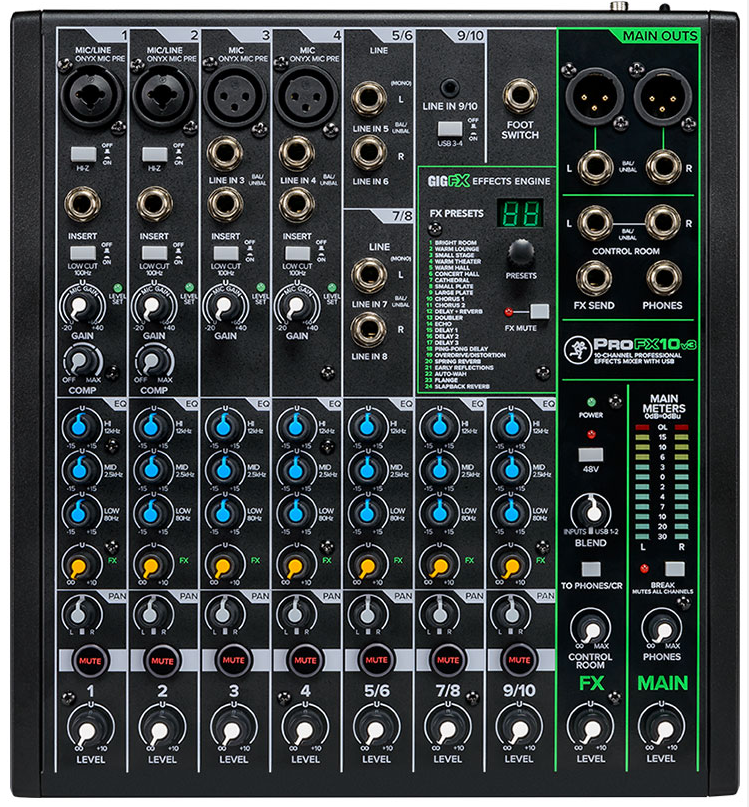
Task: Click channel 1 yellow FX send knob
Action: pyautogui.click(x=80, y=565)
